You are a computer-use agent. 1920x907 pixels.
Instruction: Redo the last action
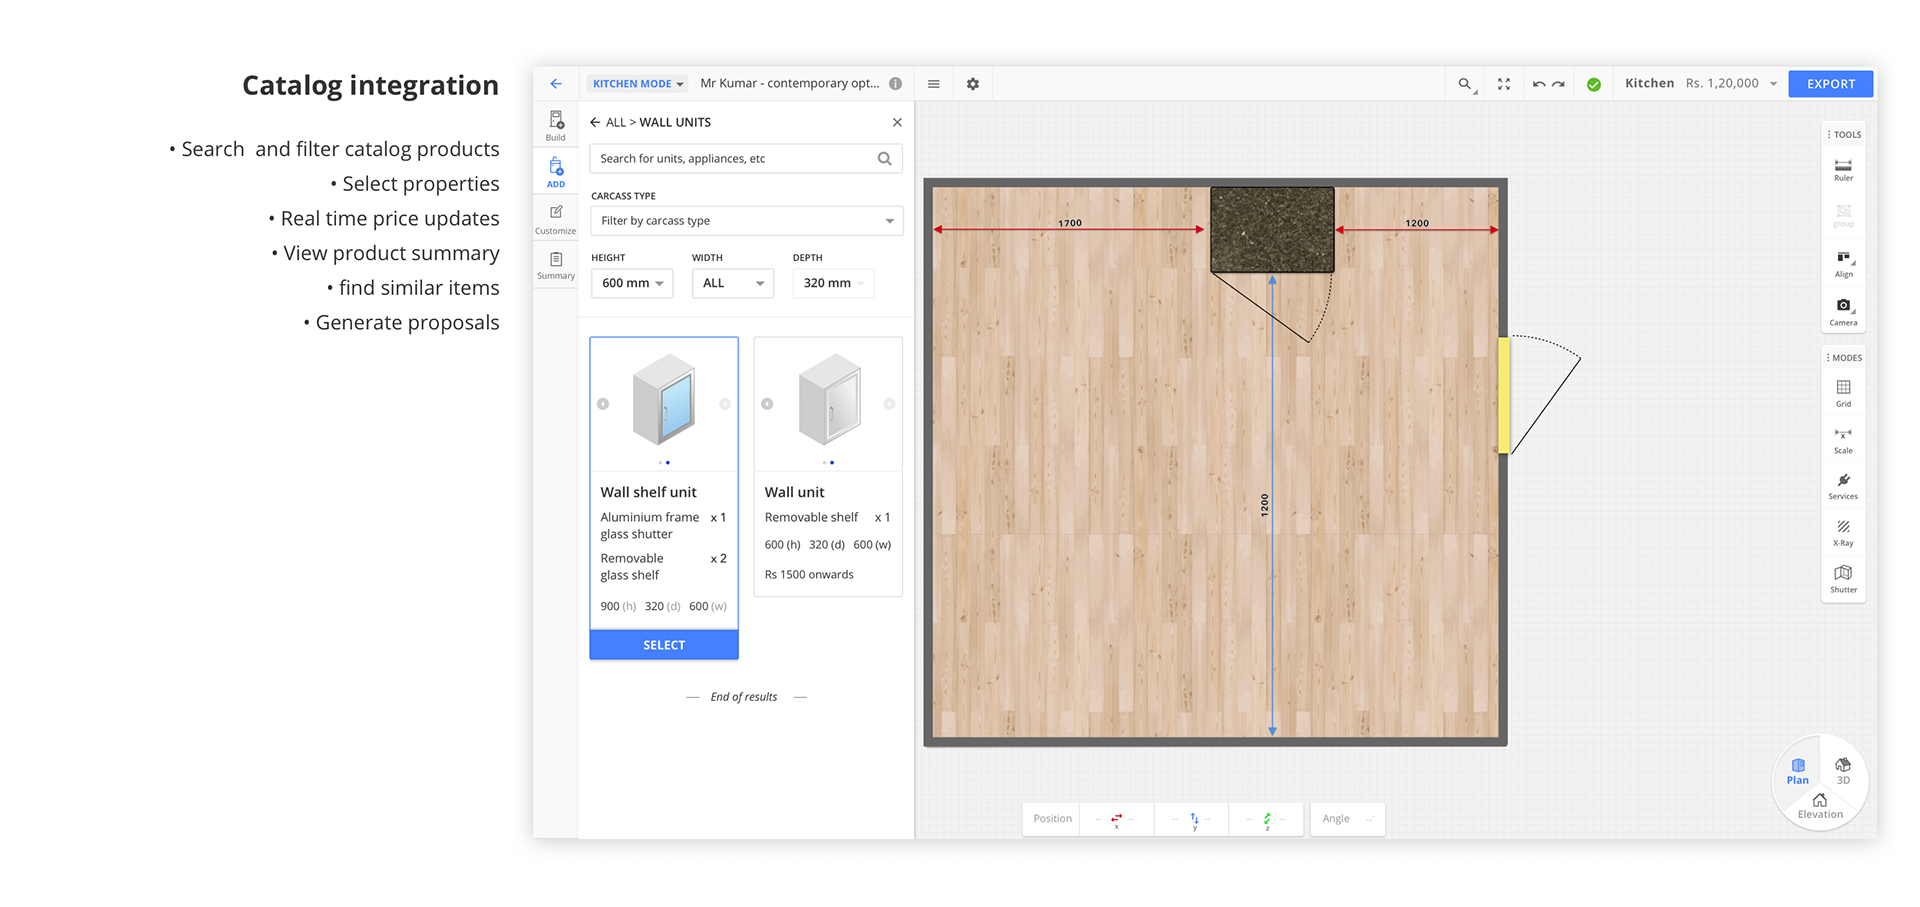click(1558, 84)
